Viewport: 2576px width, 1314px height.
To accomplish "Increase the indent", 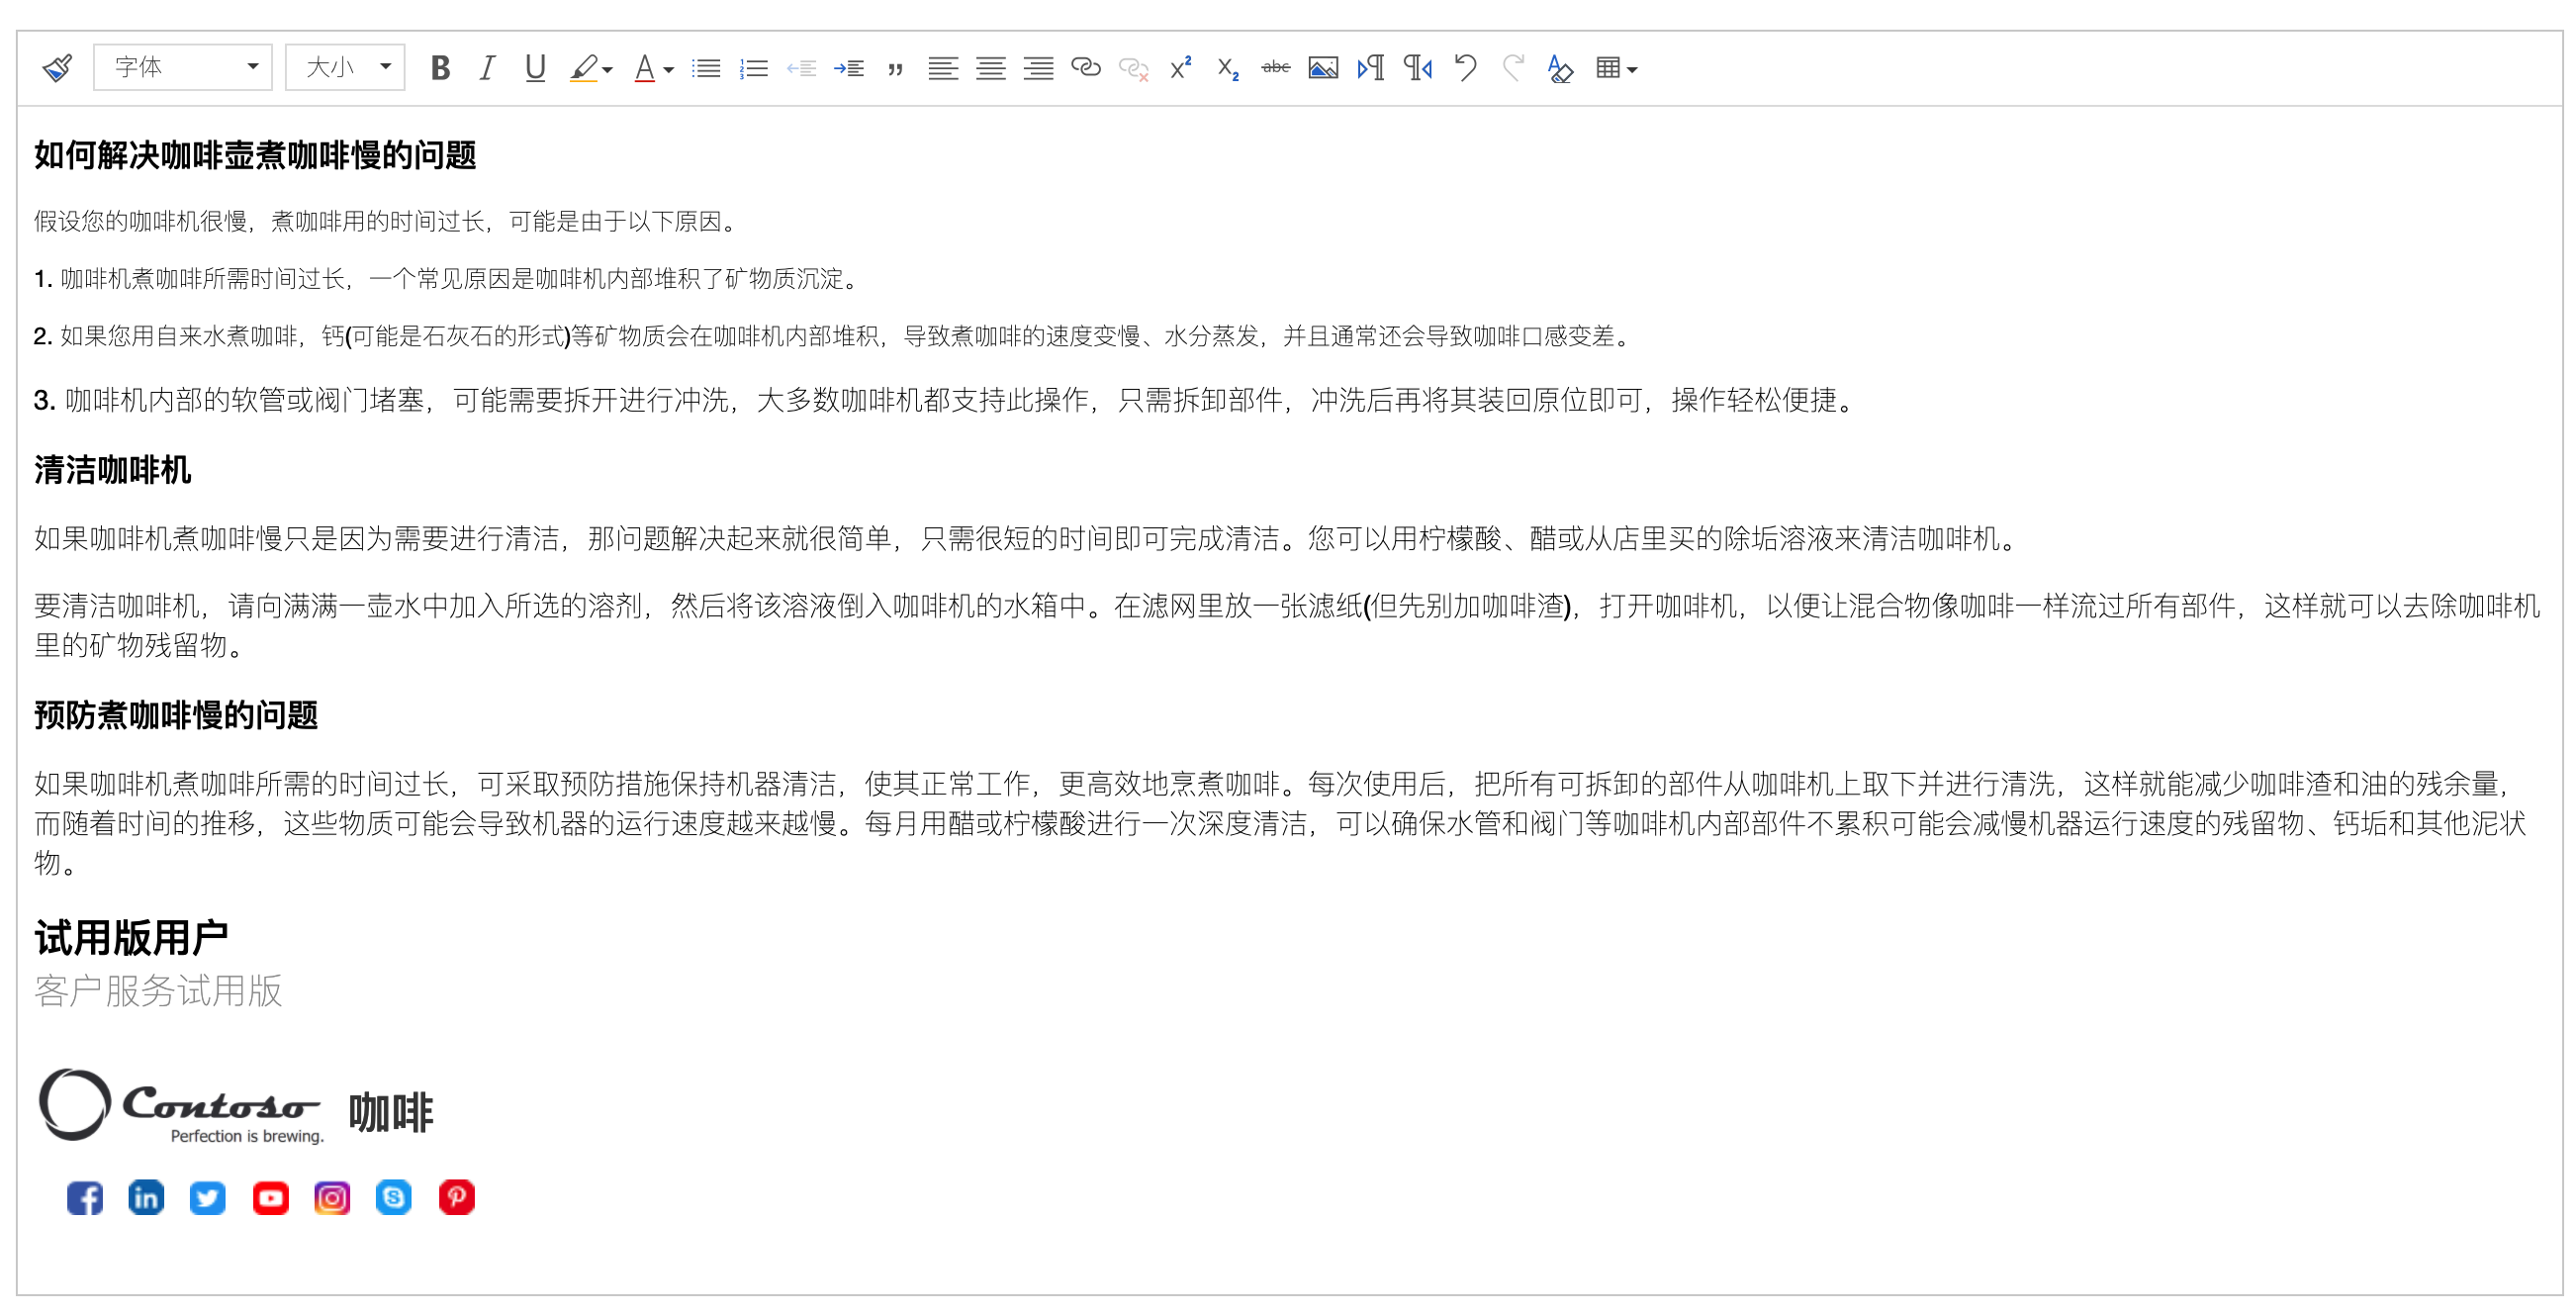I will 849,68.
